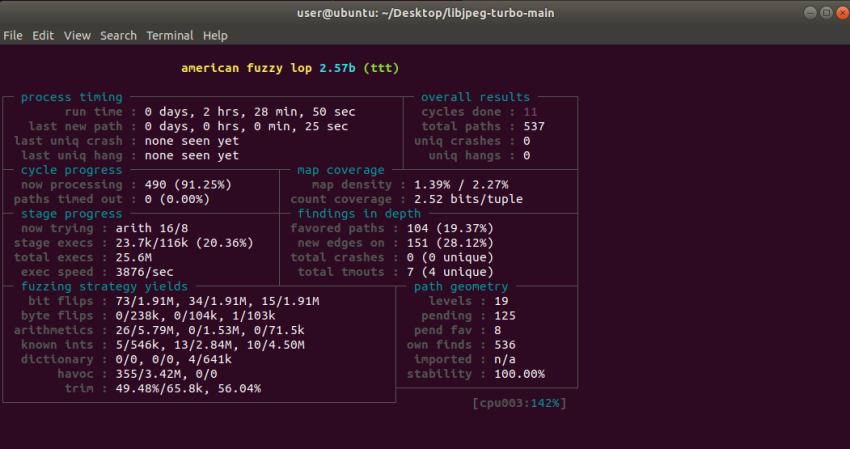Click last uniq crash 'none seen yet'
The width and height of the screenshot is (850, 449).
191,141
